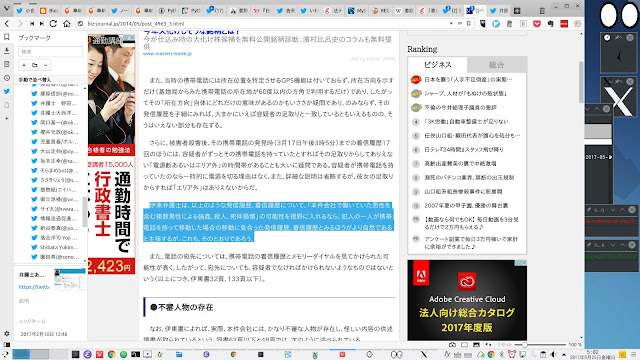
Task: Toggle panel visibility in status bar
Action: pyautogui.click(x=7, y=345)
